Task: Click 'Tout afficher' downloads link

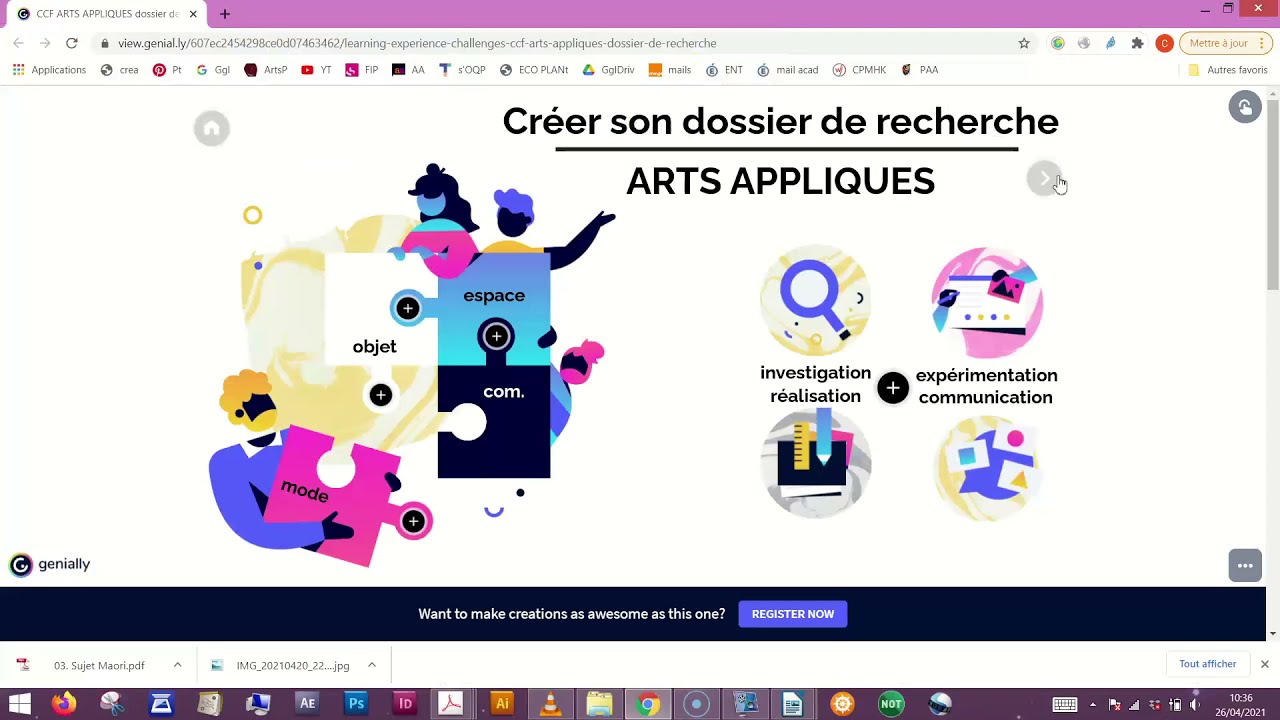Action: [x=1207, y=664]
